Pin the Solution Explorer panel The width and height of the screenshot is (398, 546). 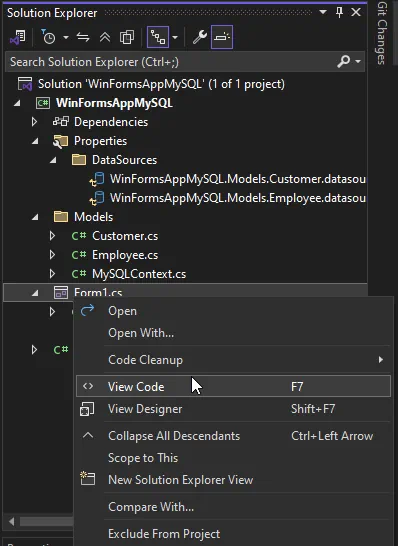pyautogui.click(x=339, y=13)
